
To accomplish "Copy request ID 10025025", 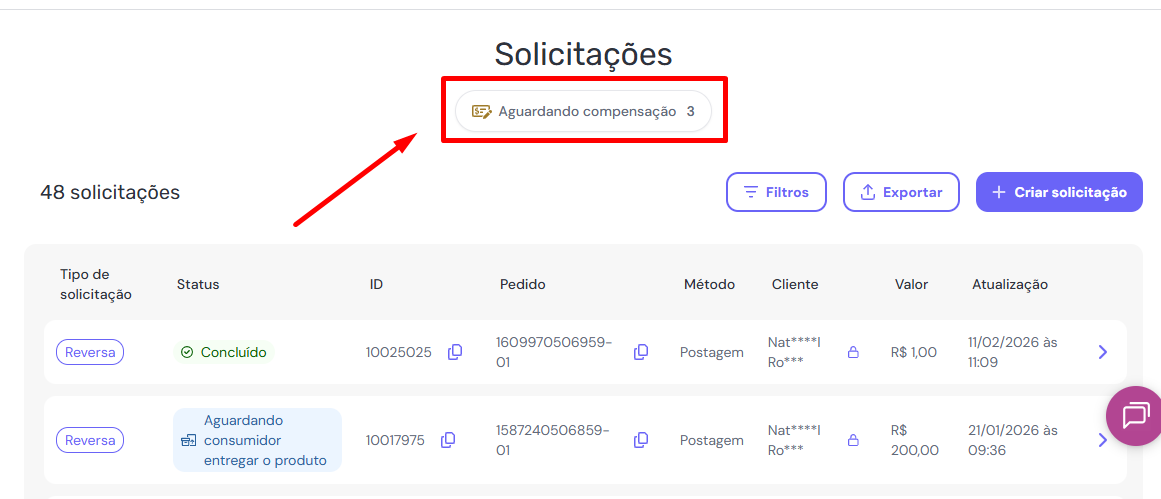I will click(455, 352).
